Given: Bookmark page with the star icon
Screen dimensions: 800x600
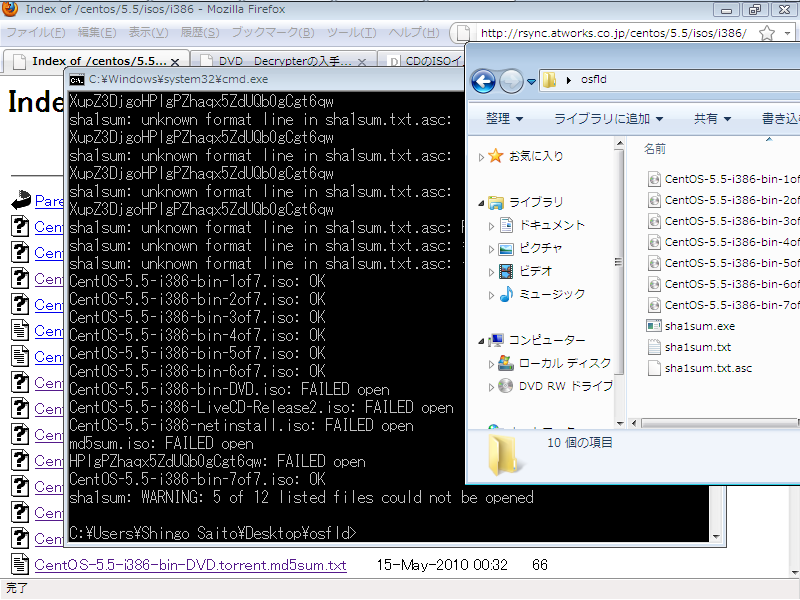Looking at the screenshot, I should pyautogui.click(x=766, y=33).
